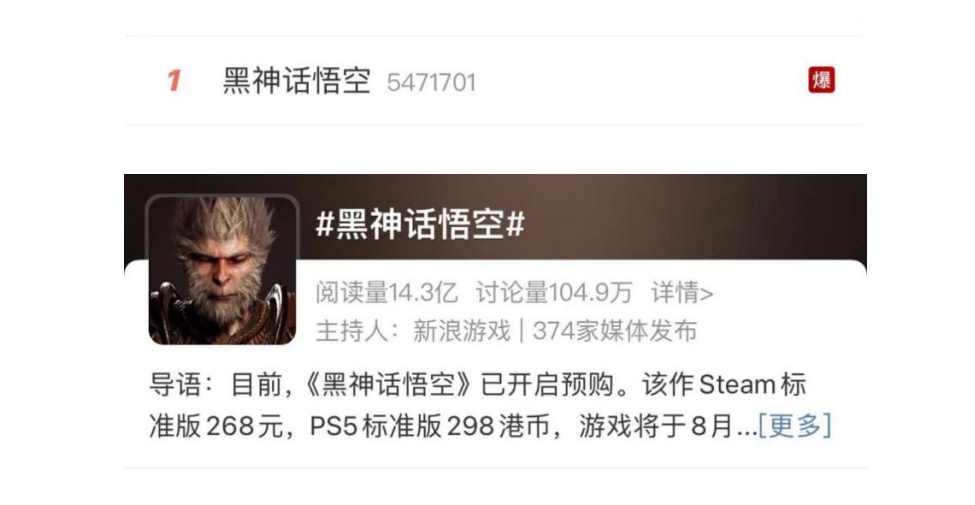Open the #黑神话悟空# hashtag title

click(x=420, y=224)
